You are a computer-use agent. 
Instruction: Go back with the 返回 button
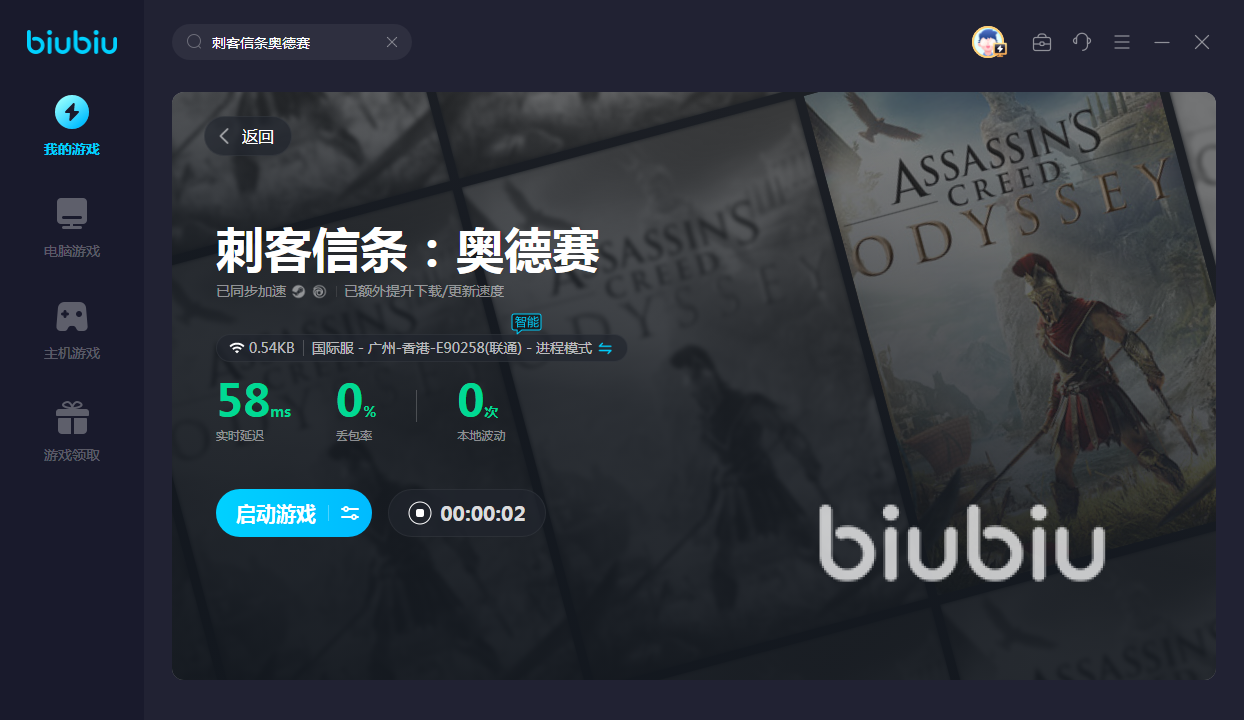point(248,137)
